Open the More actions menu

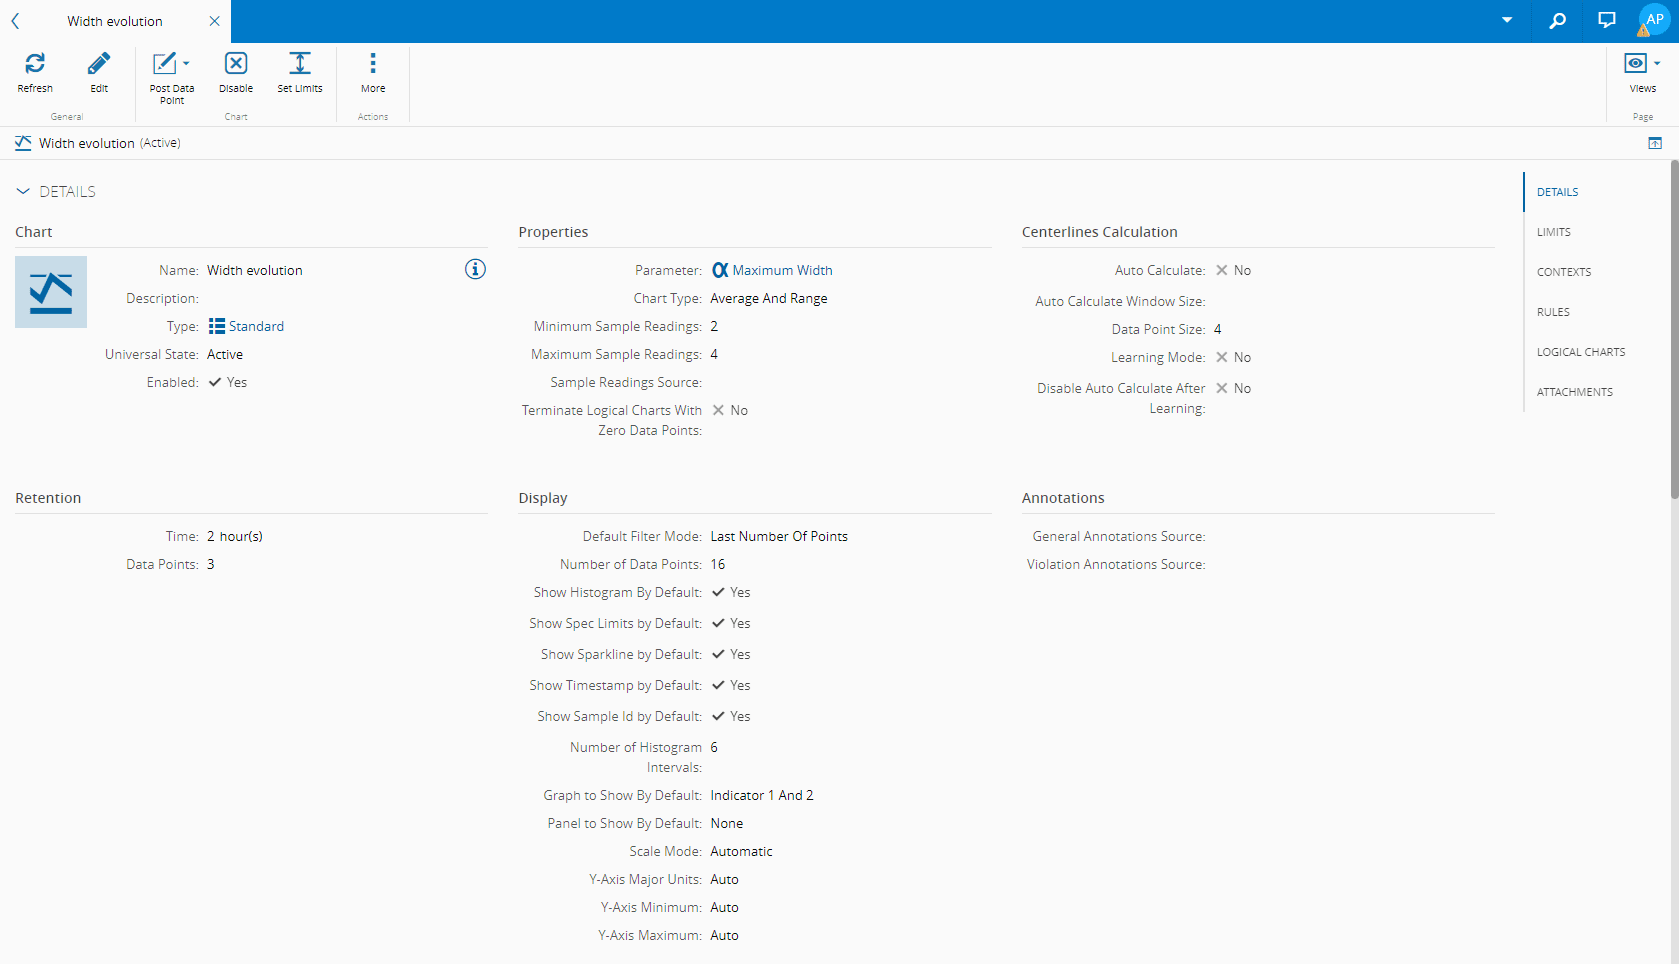click(373, 64)
